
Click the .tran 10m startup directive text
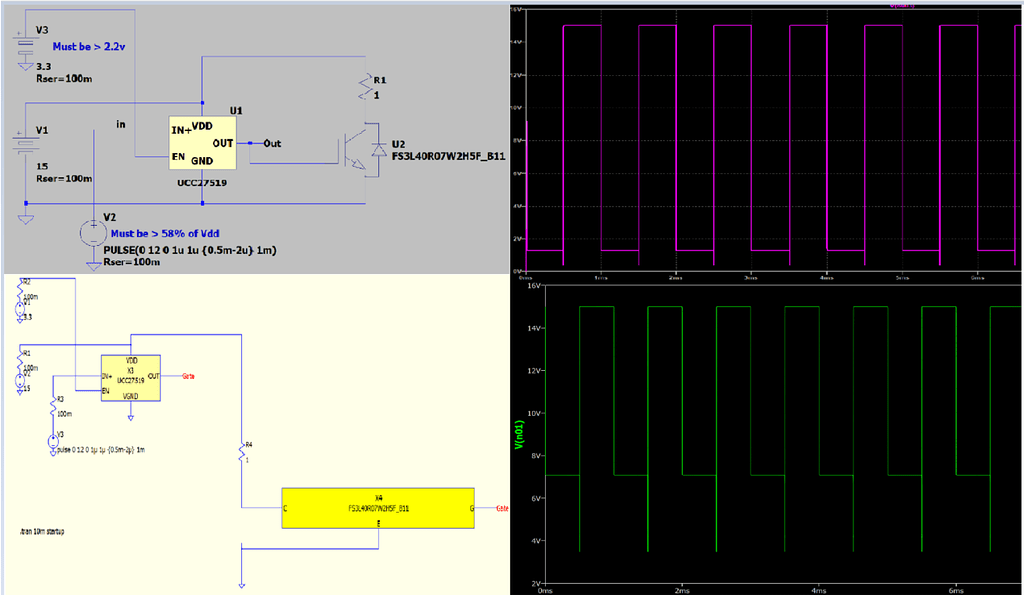coord(40,532)
